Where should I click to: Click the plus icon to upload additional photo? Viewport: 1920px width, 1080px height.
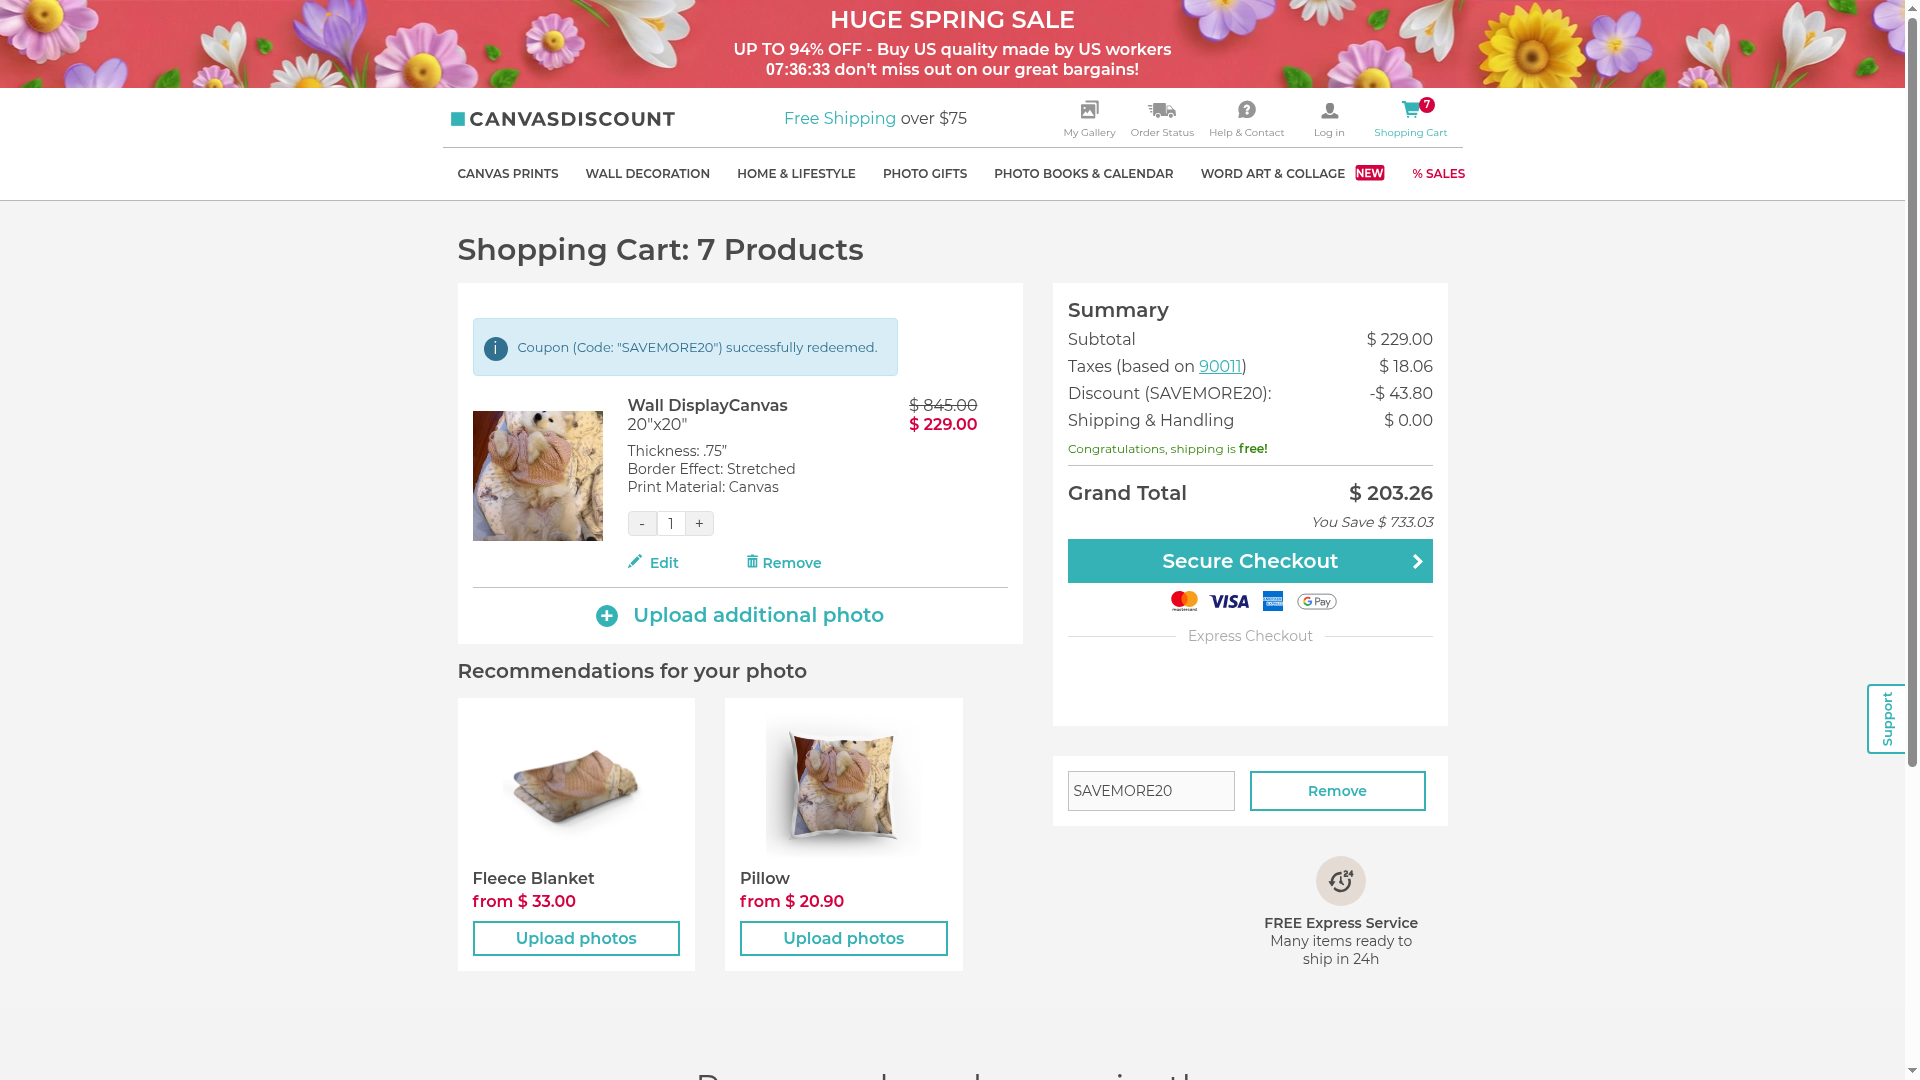pyautogui.click(x=607, y=616)
